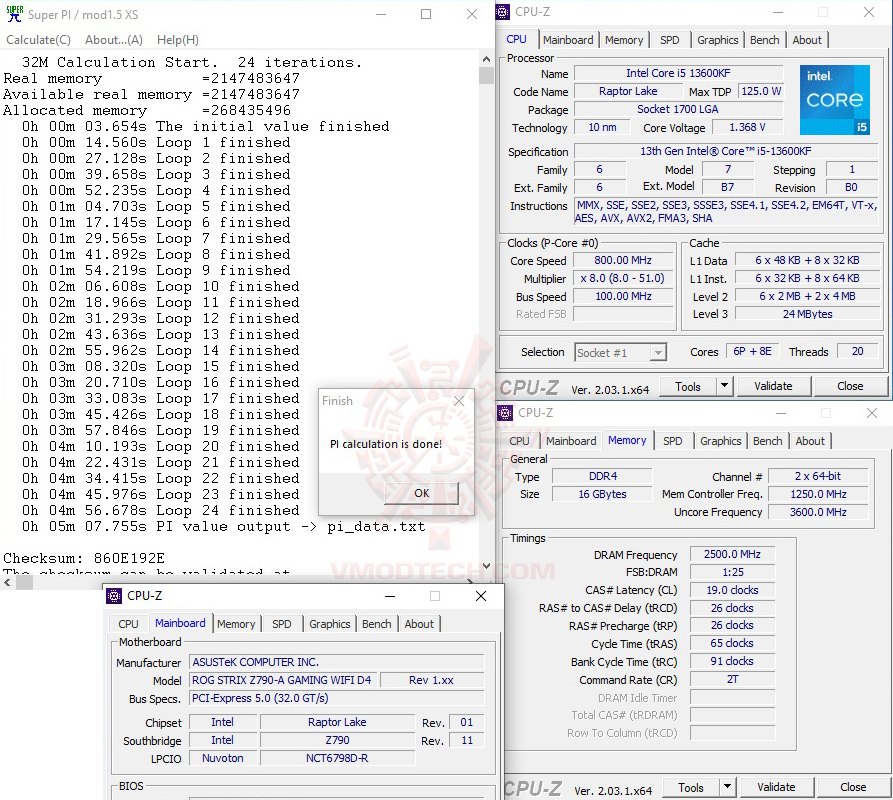Click the CPU-Z icon on the Mainboard window
Viewport: 893px width, 800px height.
pyautogui.click(x=113, y=595)
